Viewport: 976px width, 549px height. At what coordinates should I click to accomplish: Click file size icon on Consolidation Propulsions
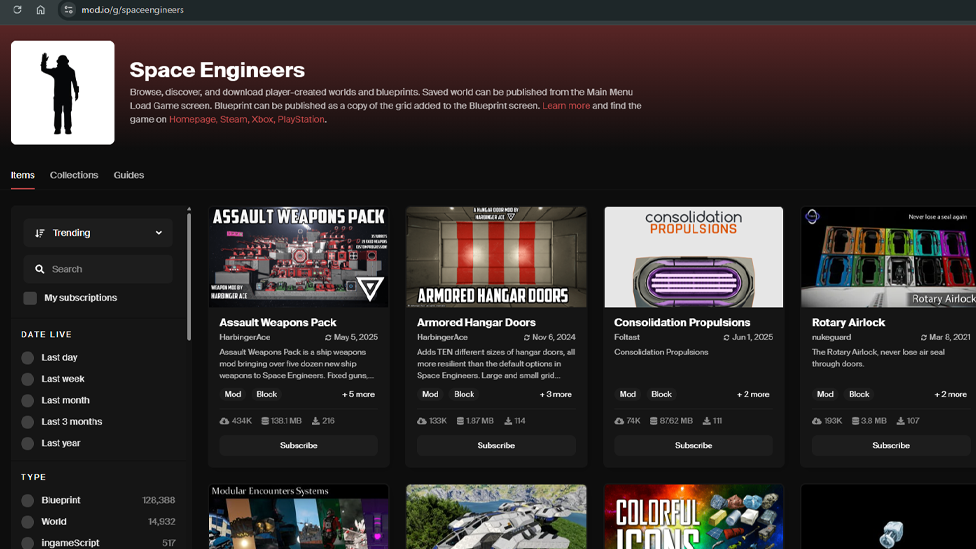point(654,421)
